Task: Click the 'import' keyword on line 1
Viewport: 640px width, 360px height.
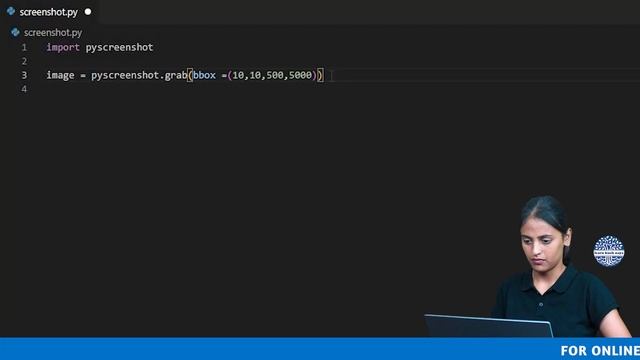Action: tap(63, 47)
